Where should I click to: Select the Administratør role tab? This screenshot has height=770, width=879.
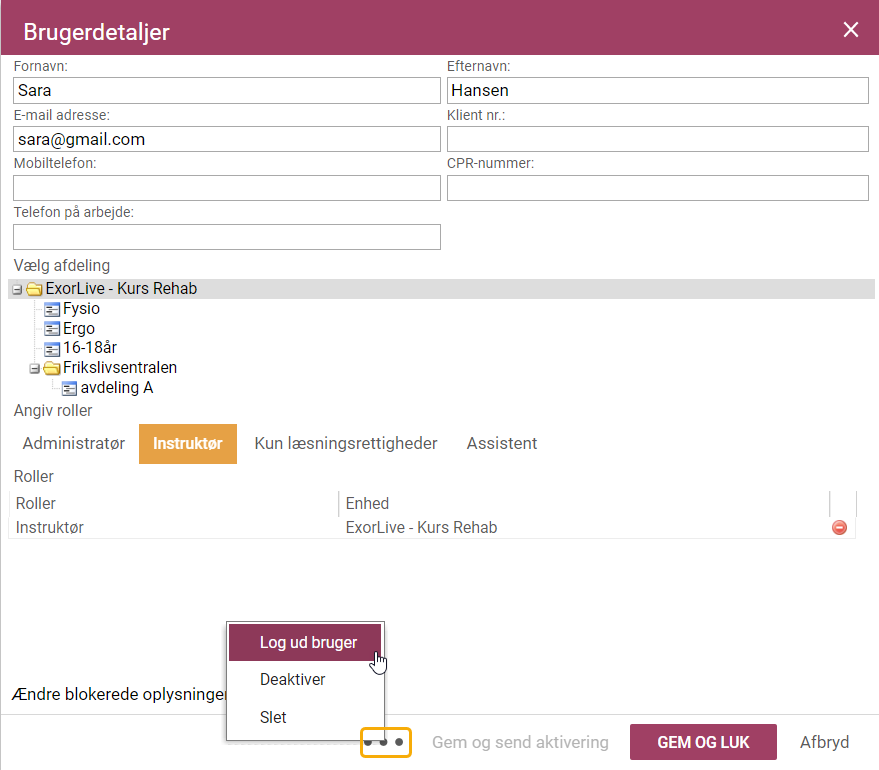coord(73,443)
